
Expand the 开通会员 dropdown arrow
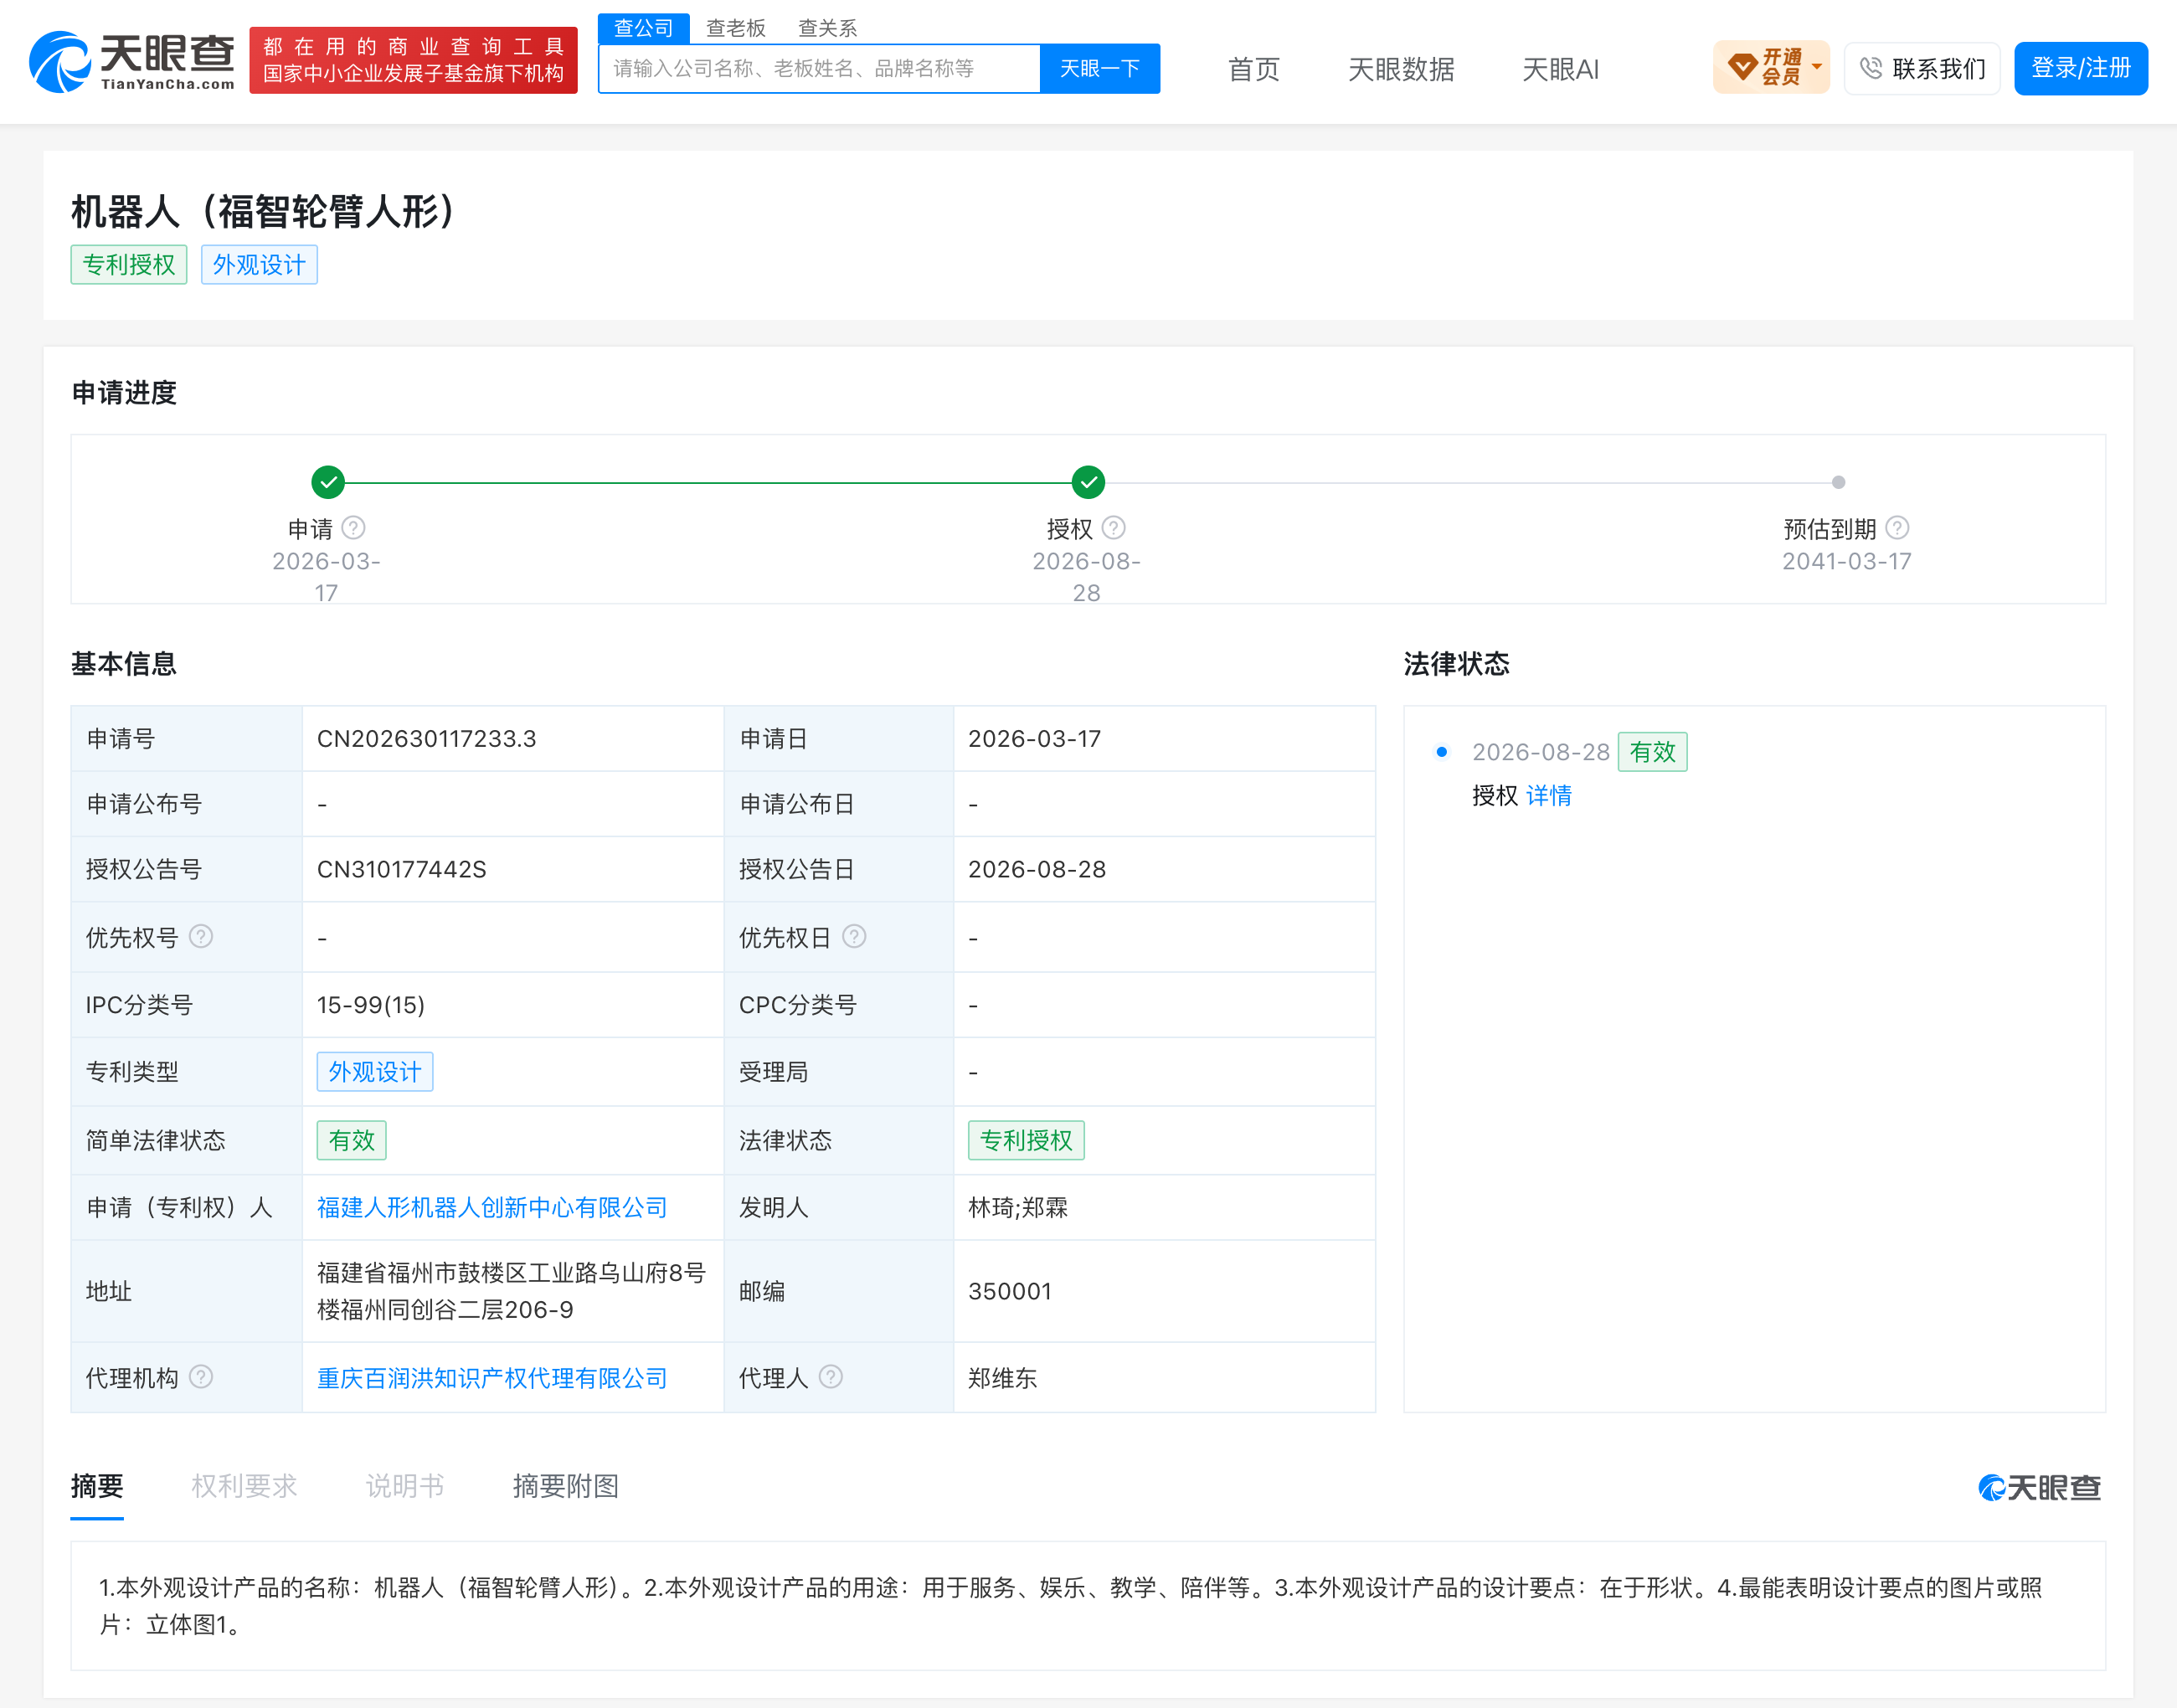1817,67
